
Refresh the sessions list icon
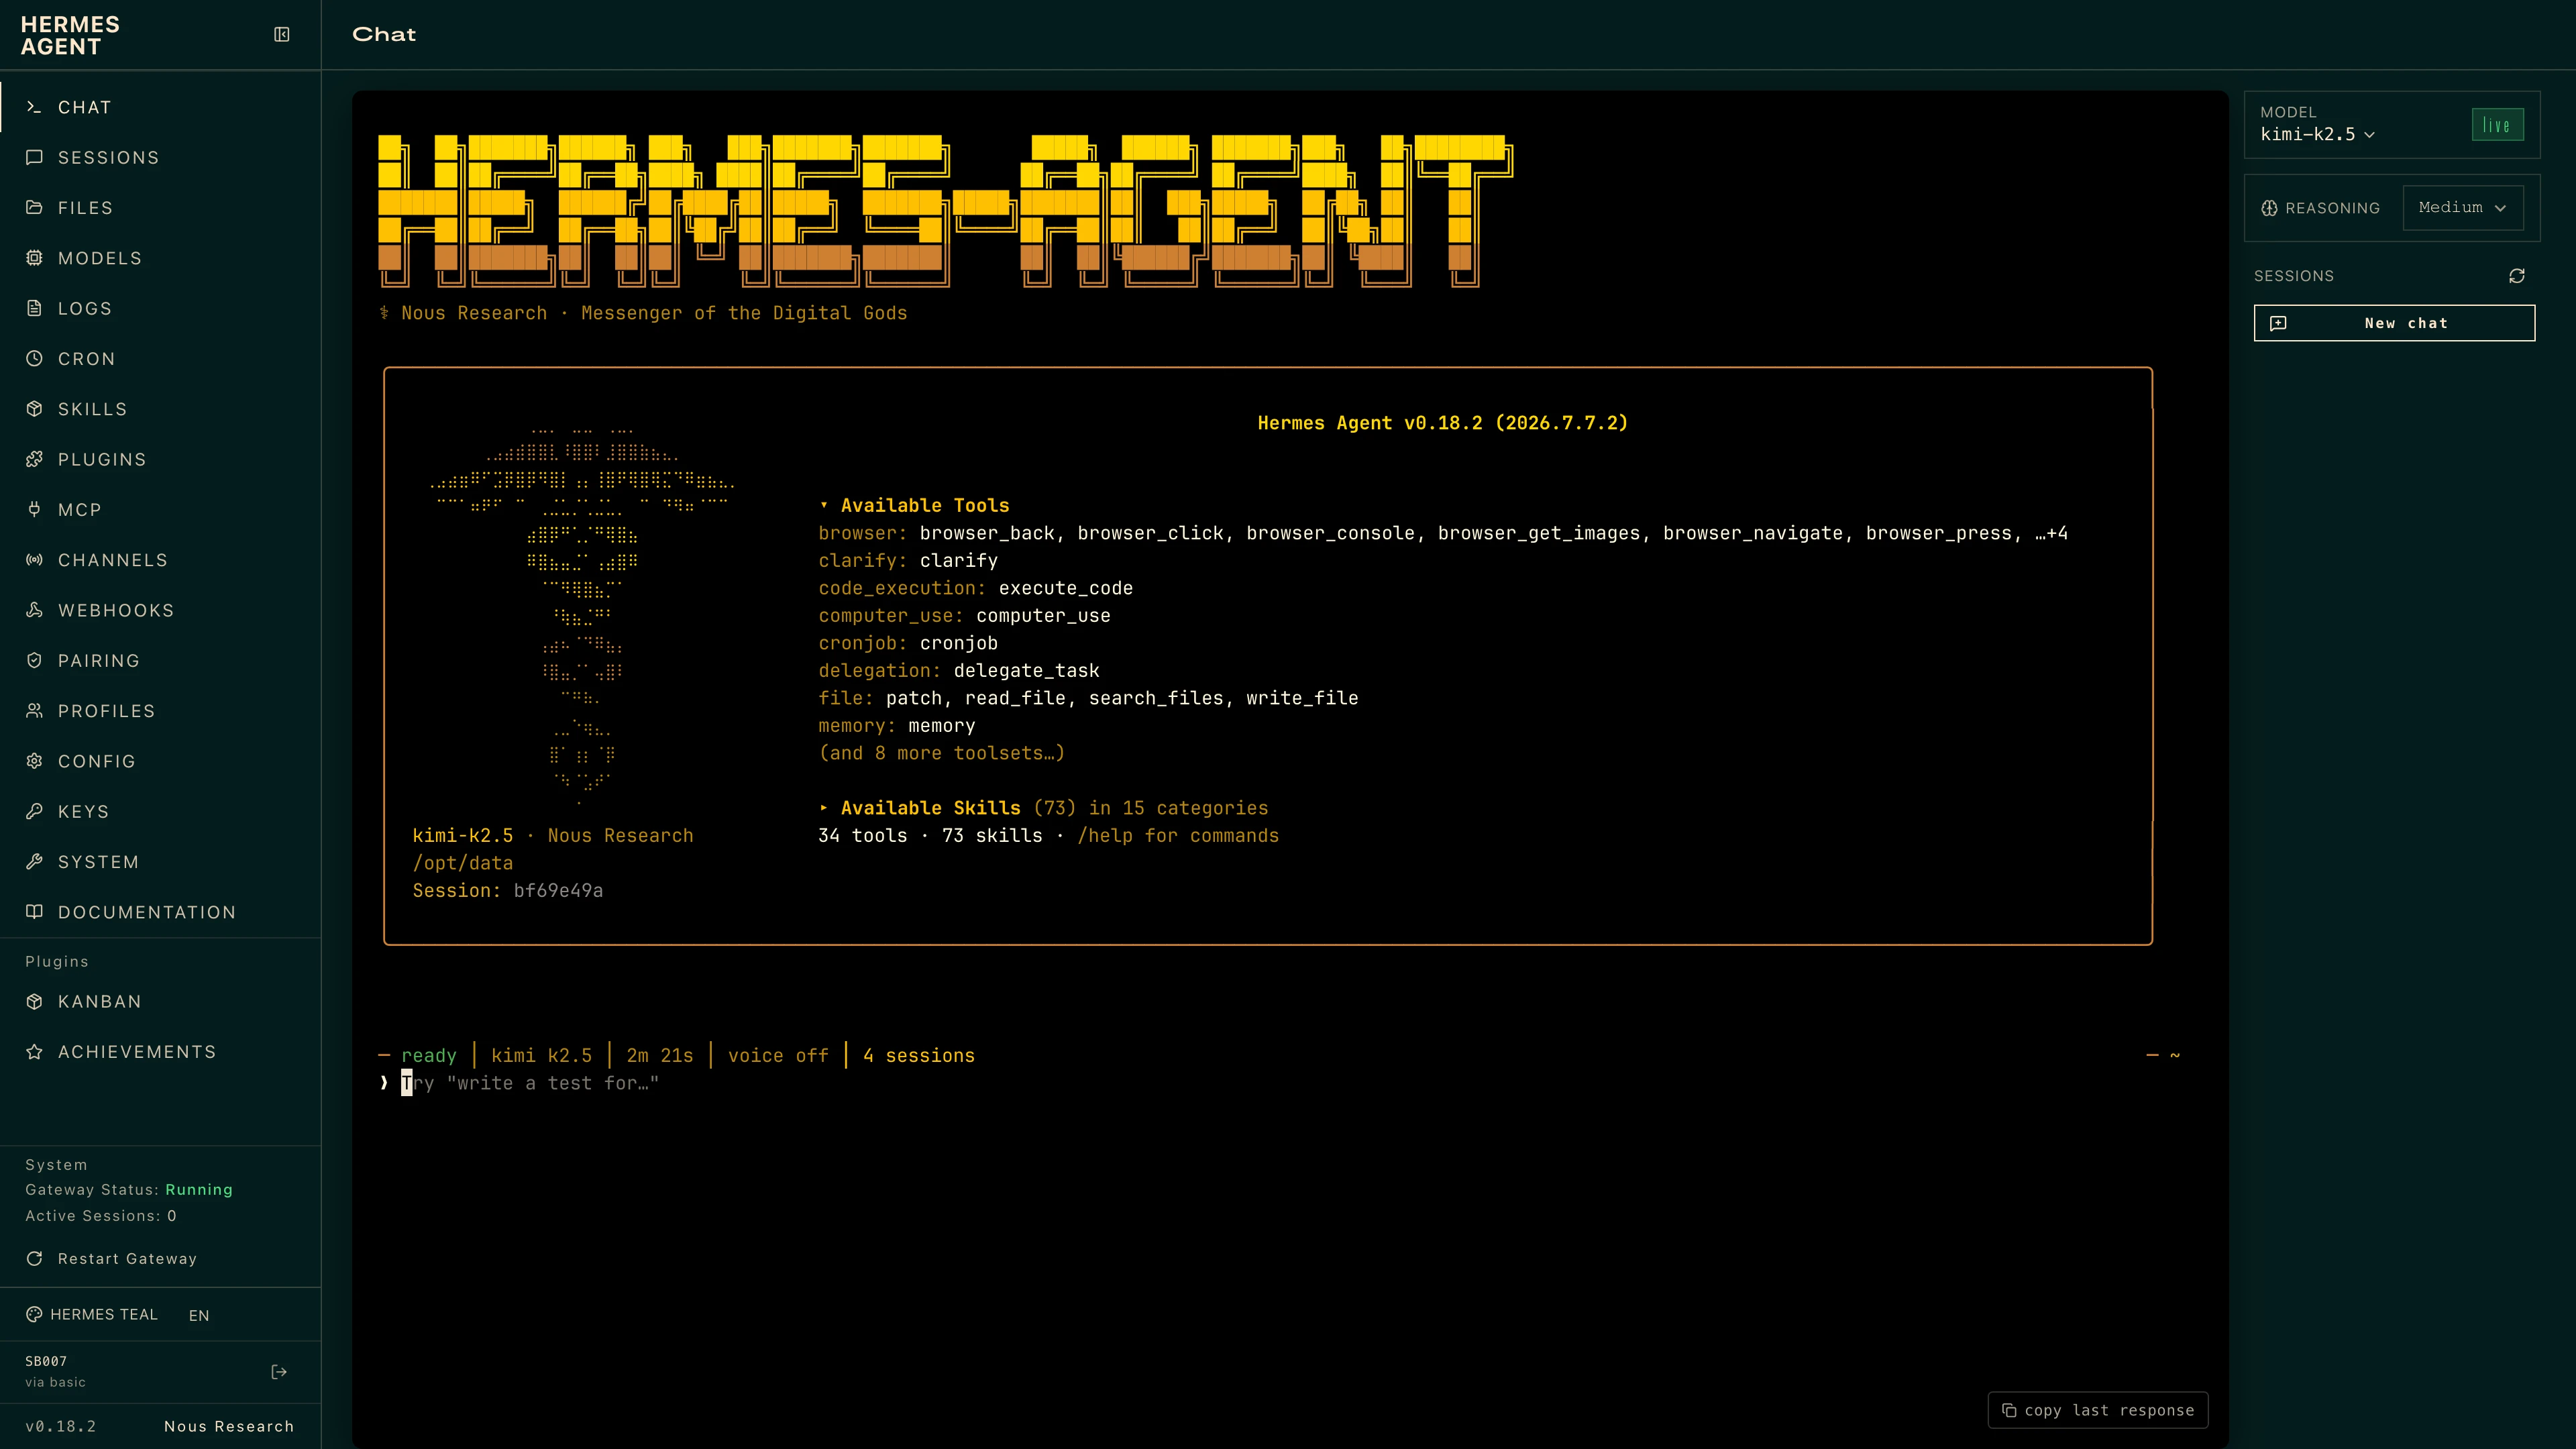point(2517,276)
